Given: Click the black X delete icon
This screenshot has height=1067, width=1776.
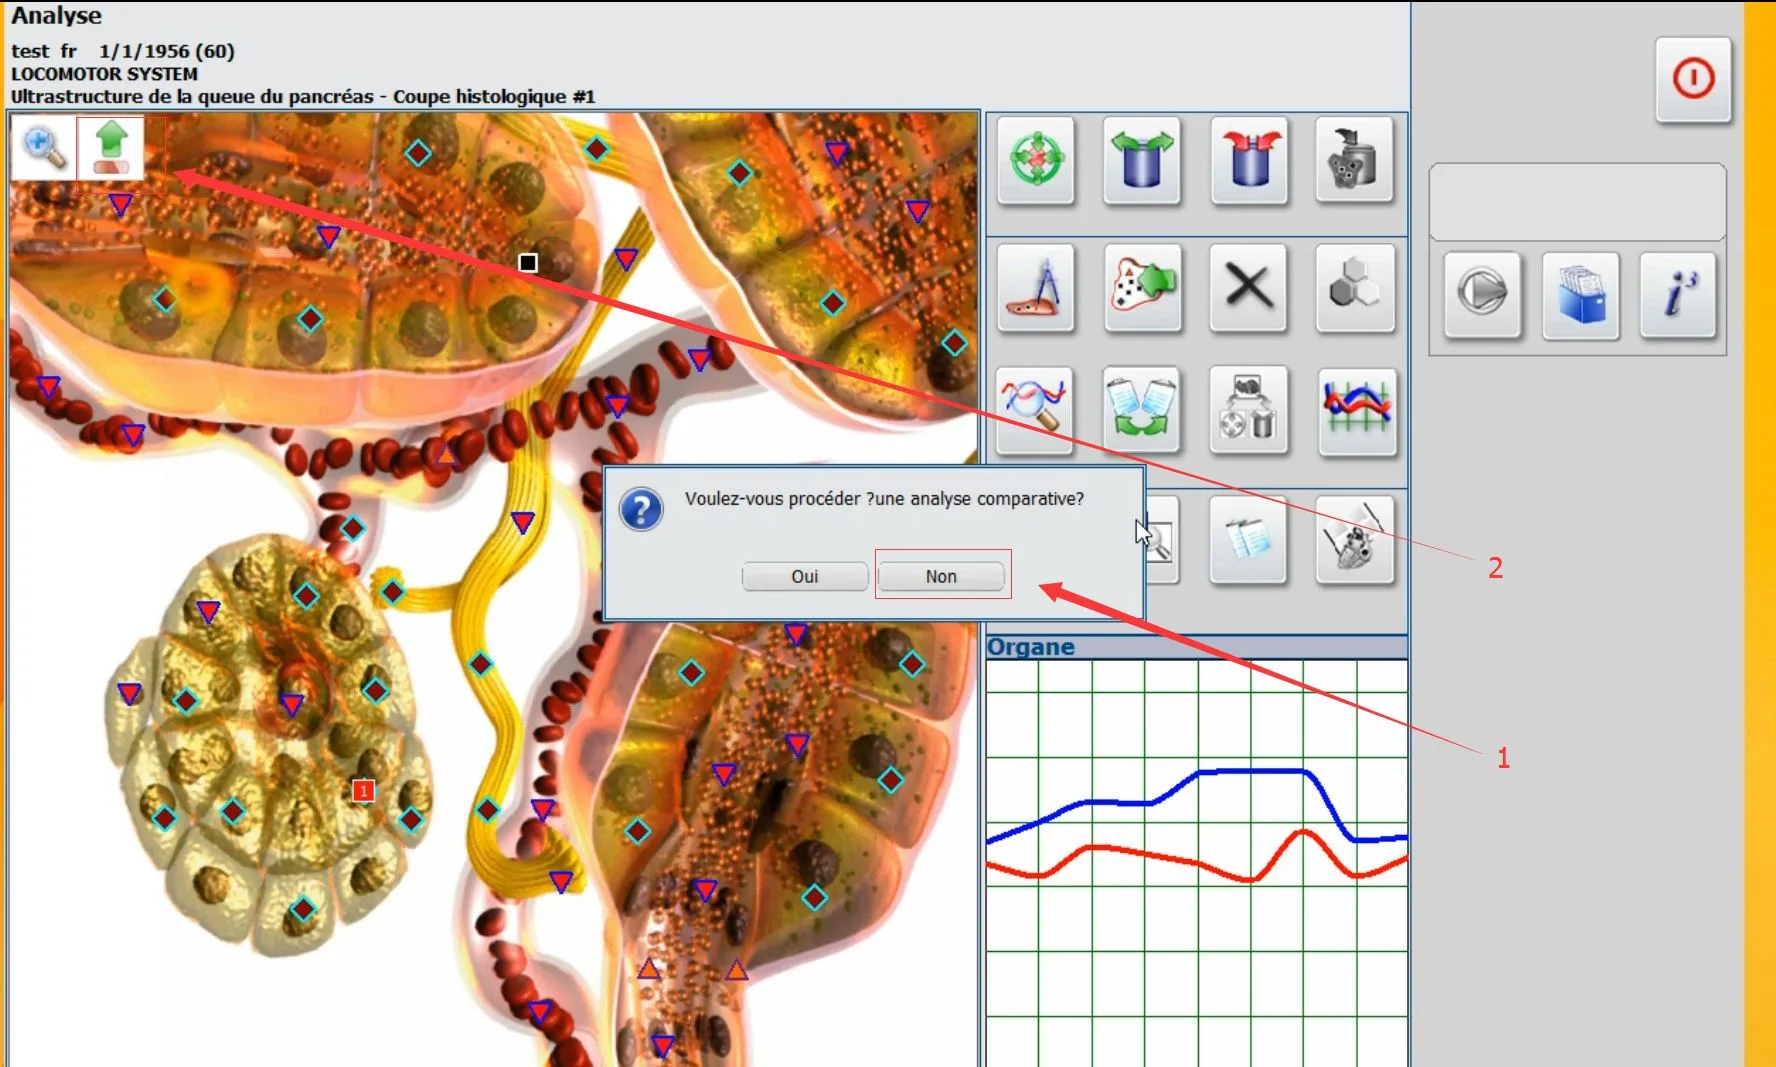Looking at the screenshot, I should (x=1248, y=288).
